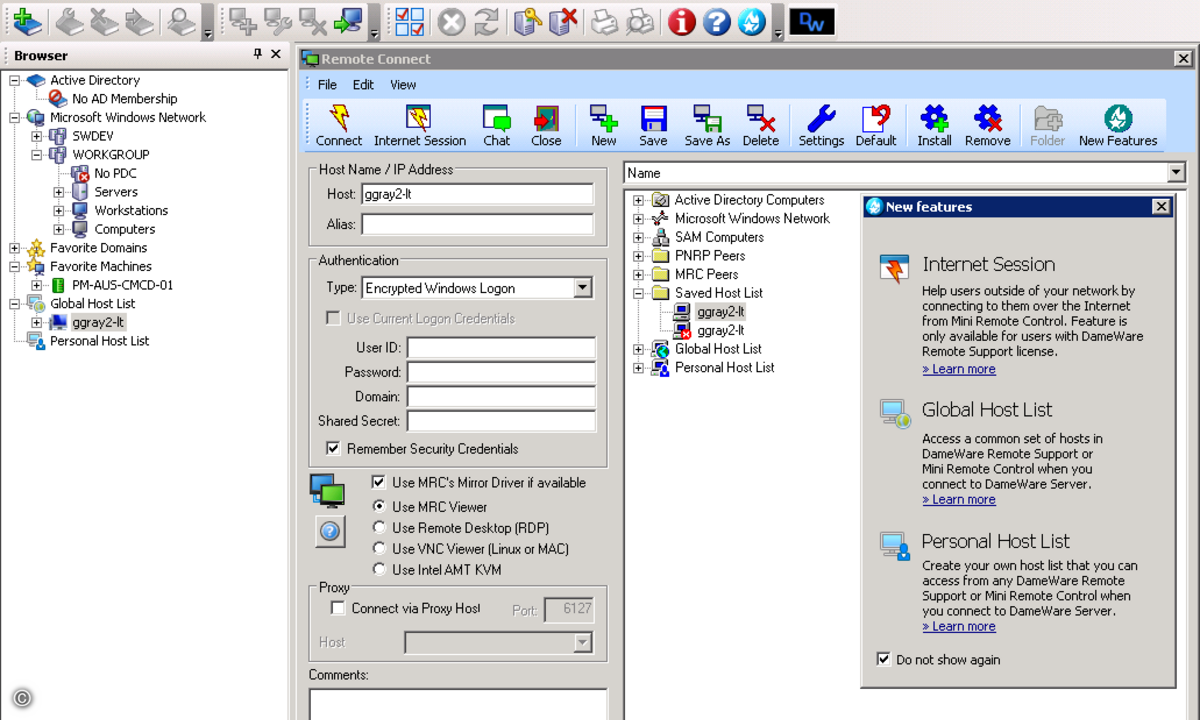Click the red information icon
Viewport: 1200px width, 720px height.
(x=682, y=21)
